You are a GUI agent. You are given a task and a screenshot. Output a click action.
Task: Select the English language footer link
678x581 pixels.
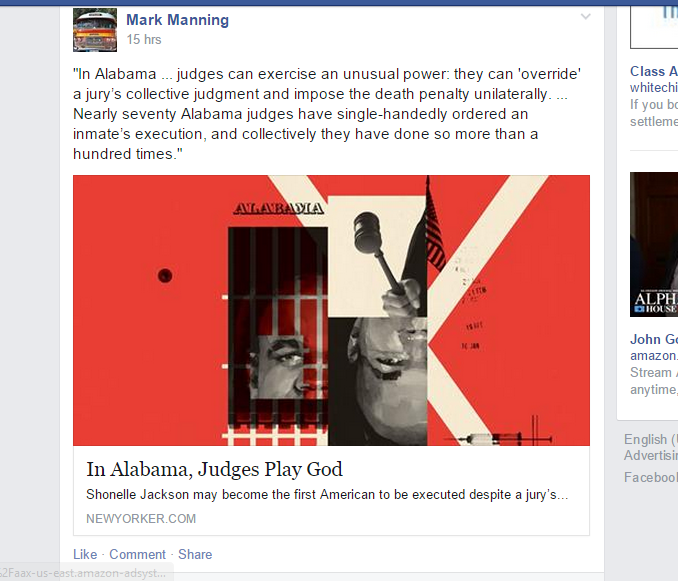coord(651,439)
